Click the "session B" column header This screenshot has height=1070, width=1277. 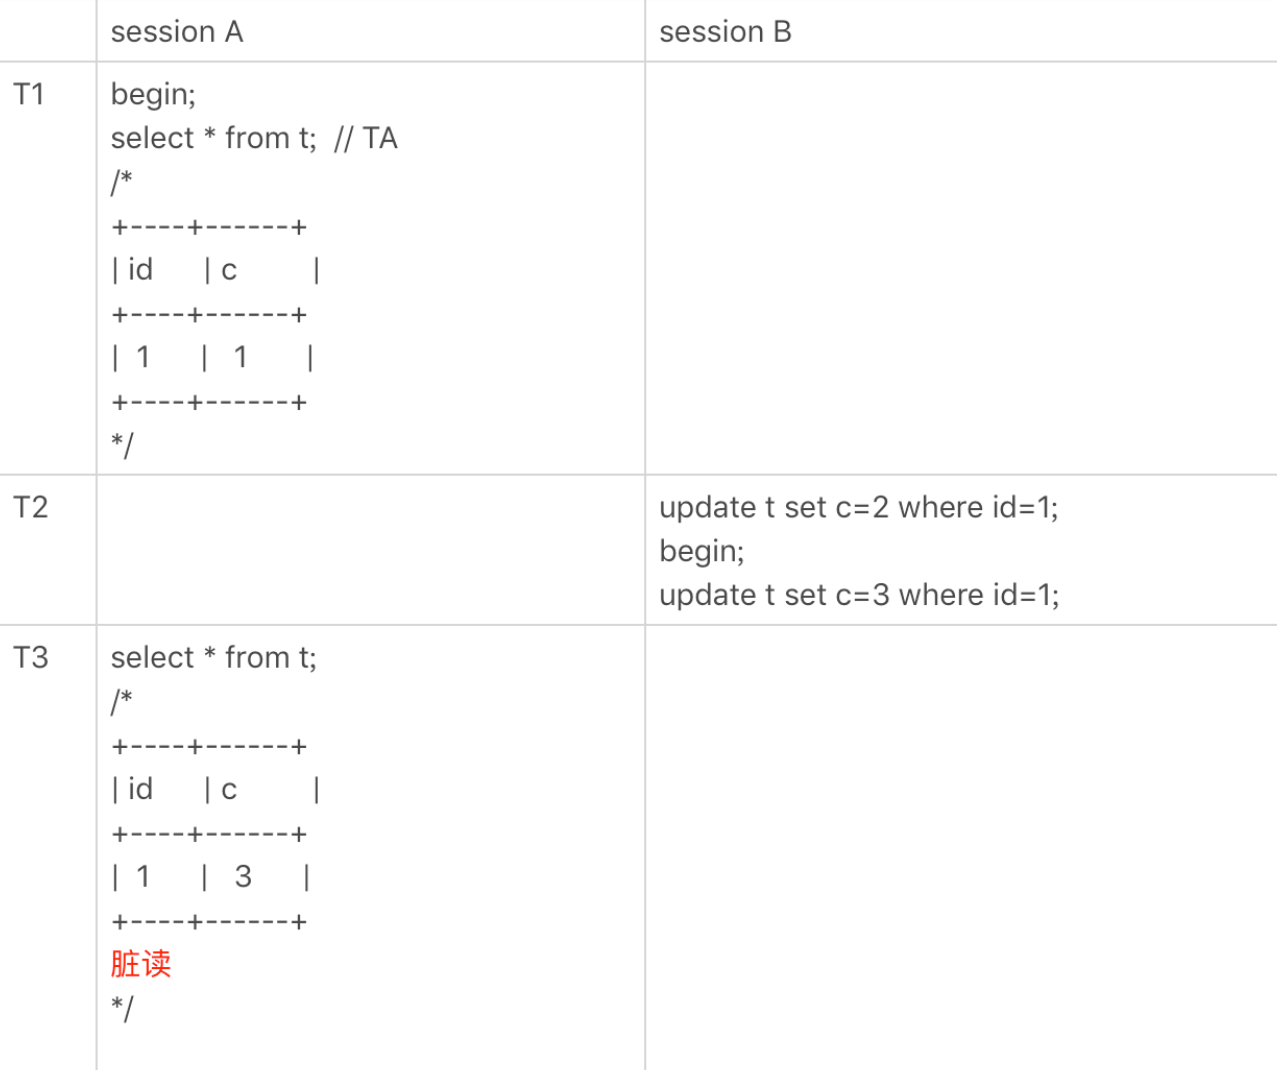coord(725,32)
